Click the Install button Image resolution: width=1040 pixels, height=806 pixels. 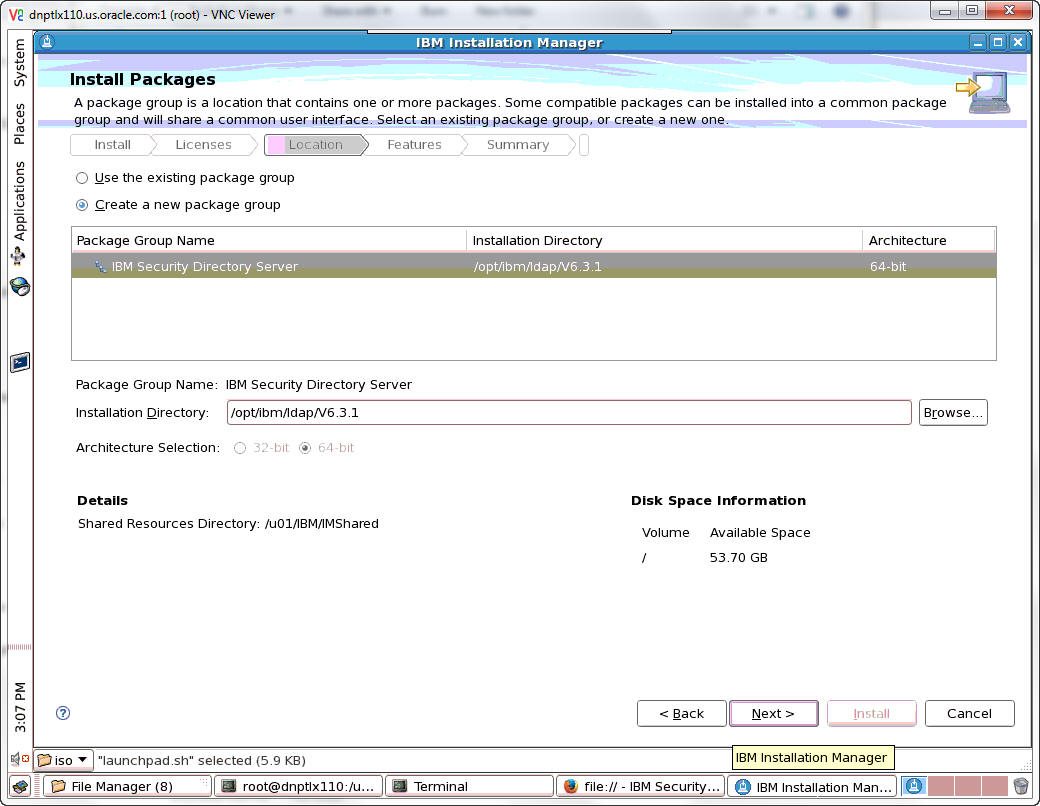[872, 714]
